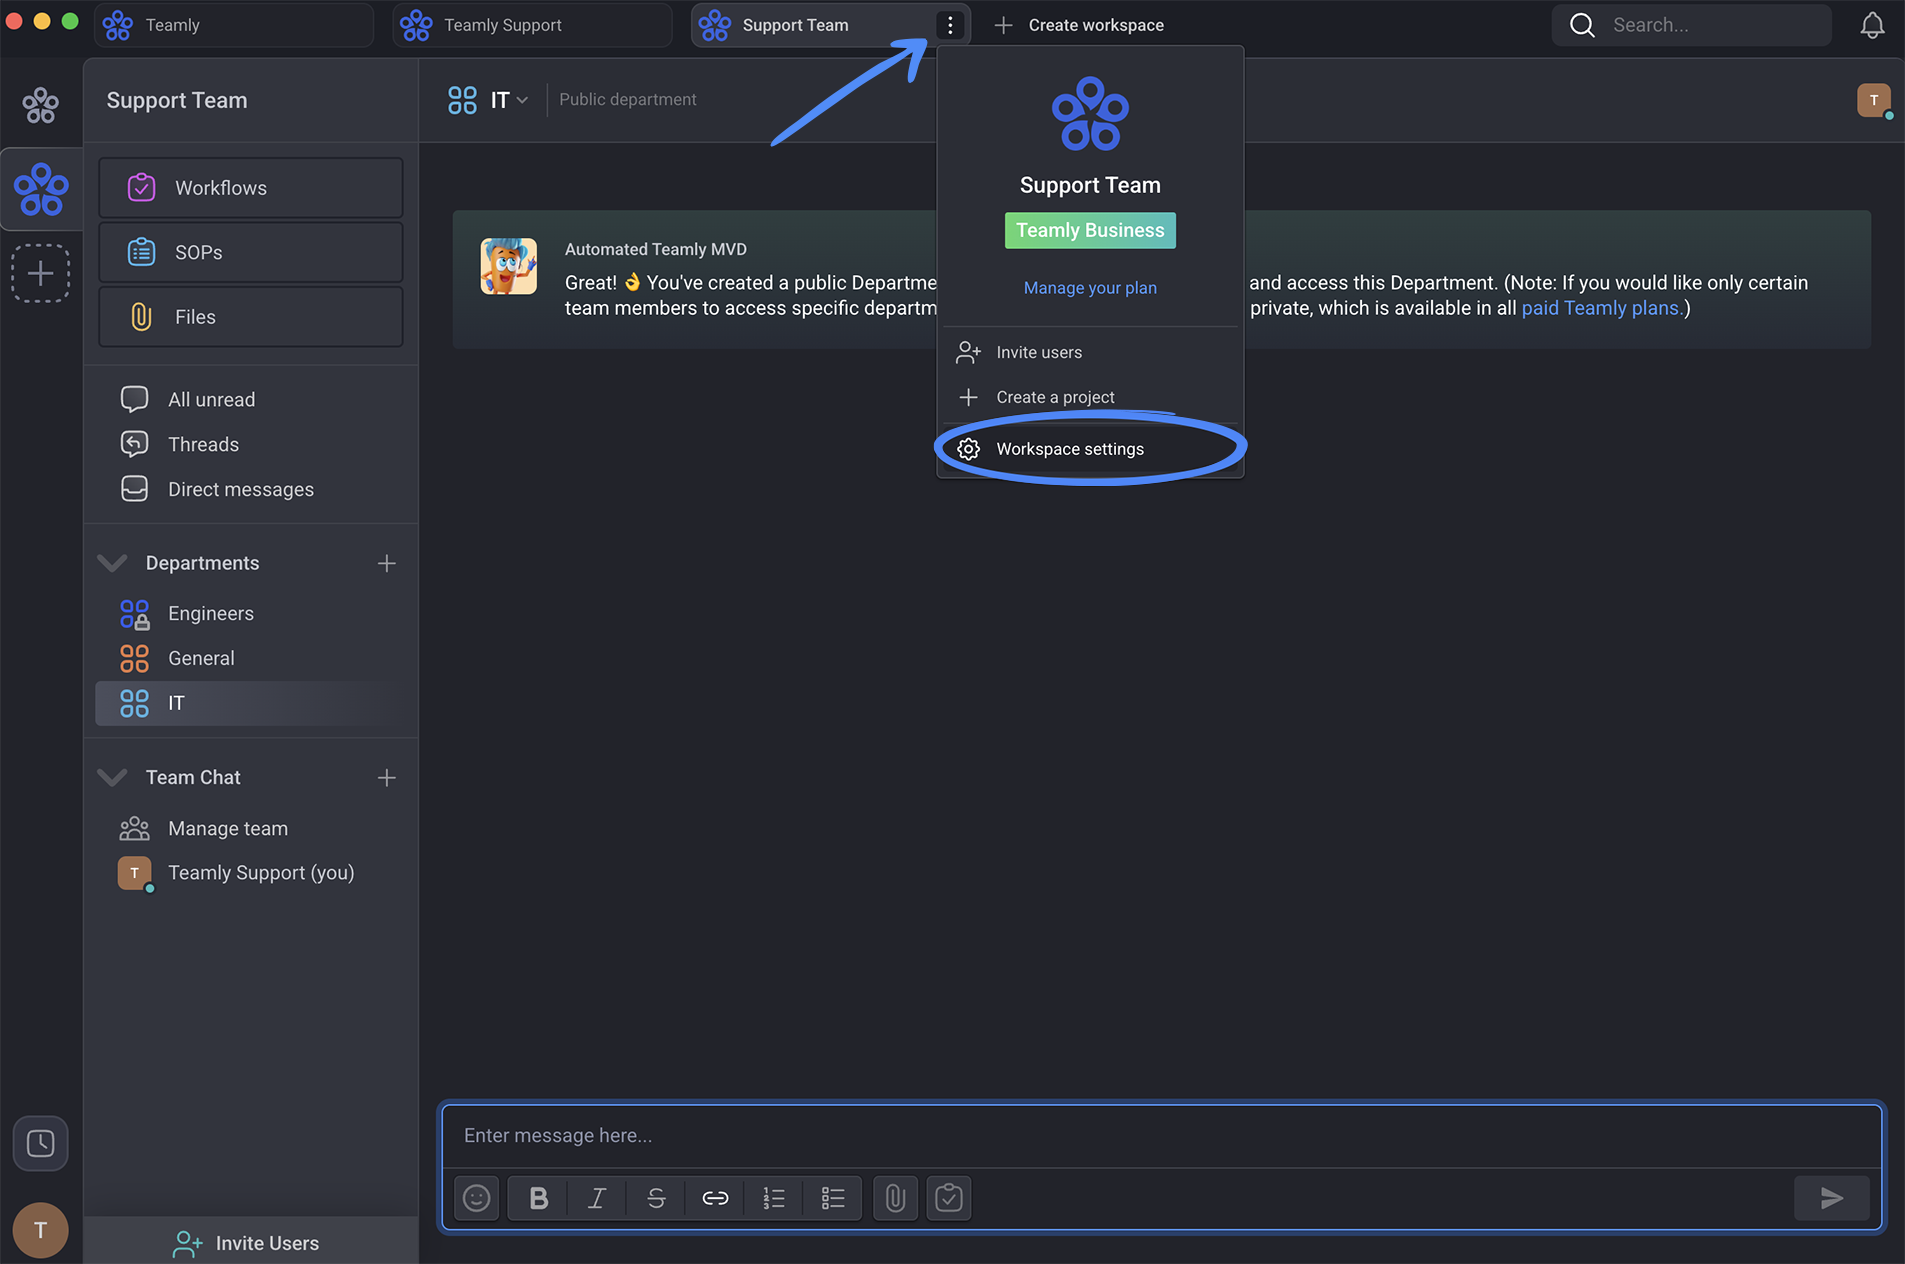Viewport: 1905px width, 1264px height.
Task: Click the Automated Teamly MVD avatar
Action: [x=509, y=266]
